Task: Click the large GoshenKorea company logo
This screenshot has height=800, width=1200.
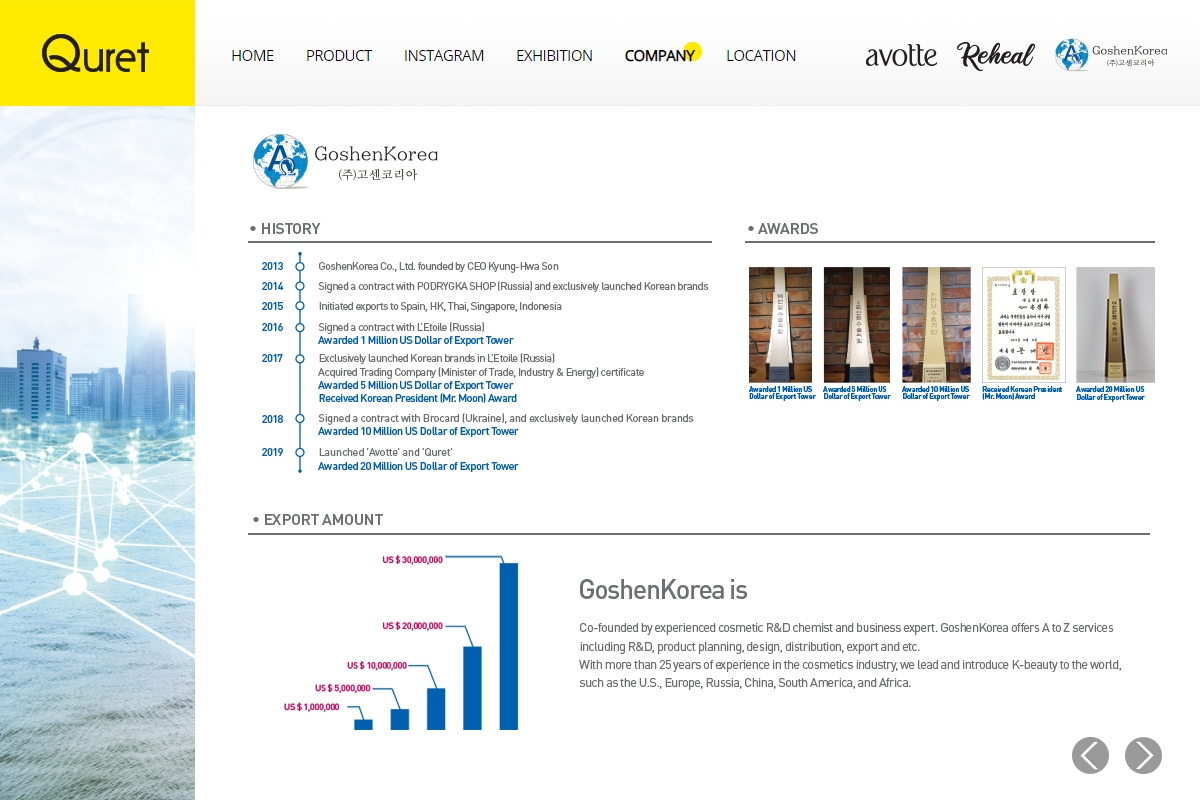Action: click(345, 162)
